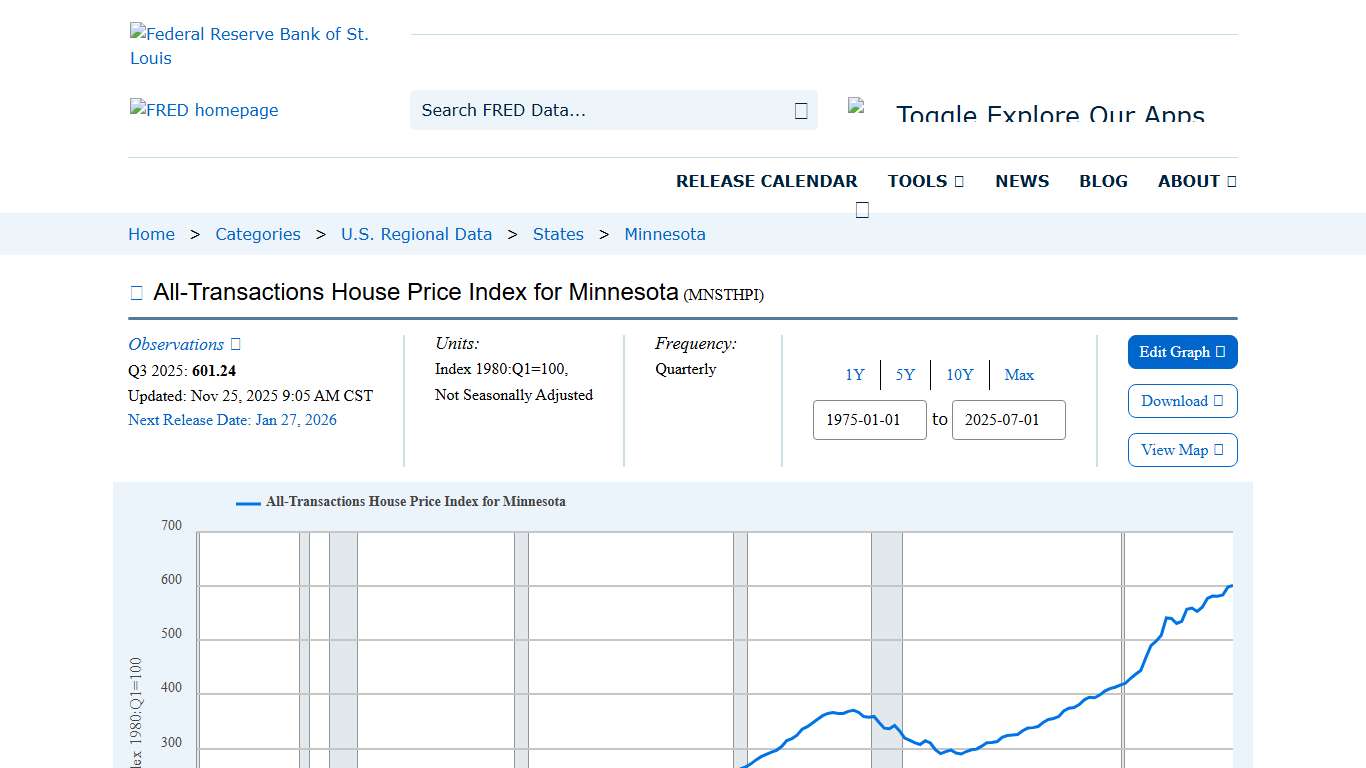The height and width of the screenshot is (768, 1366).
Task: Click the Next Release Date link
Action: [x=232, y=420]
